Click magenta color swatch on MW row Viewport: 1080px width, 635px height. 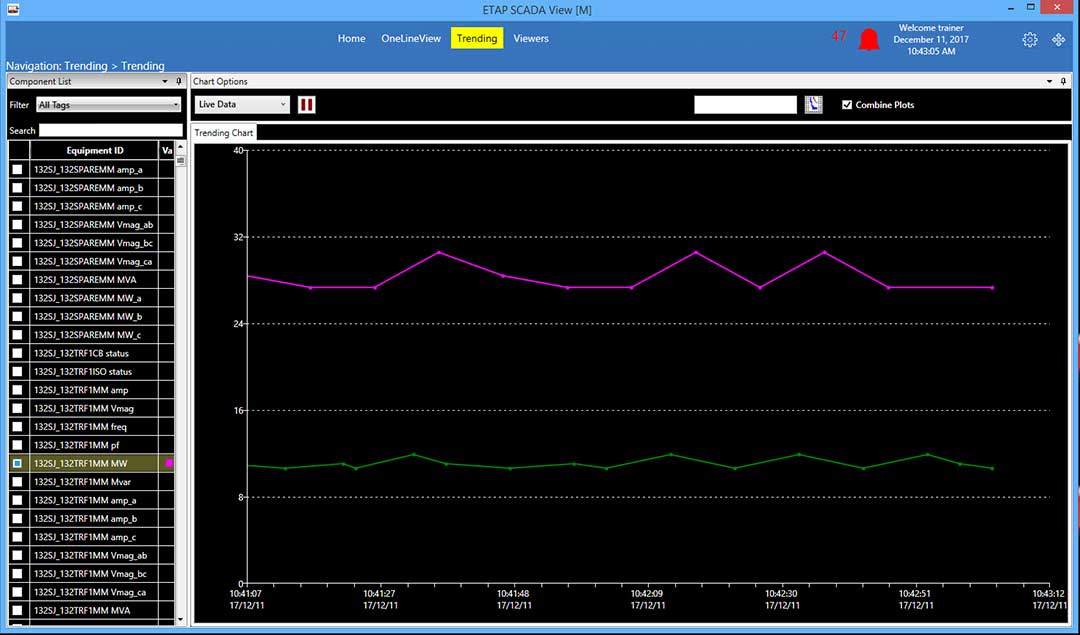169,464
